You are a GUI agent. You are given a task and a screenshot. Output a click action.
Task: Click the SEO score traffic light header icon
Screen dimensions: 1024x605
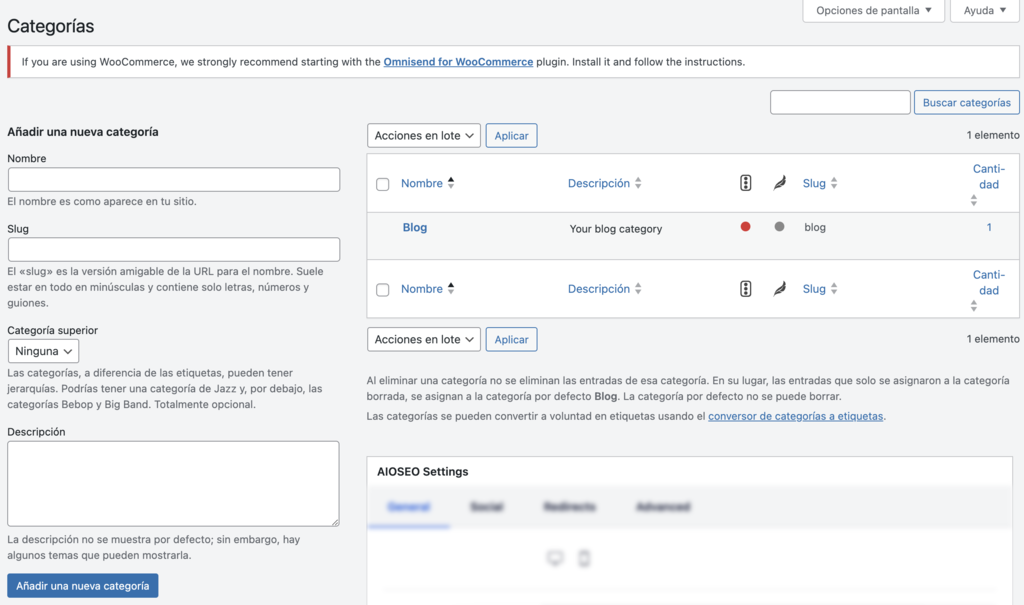745,183
